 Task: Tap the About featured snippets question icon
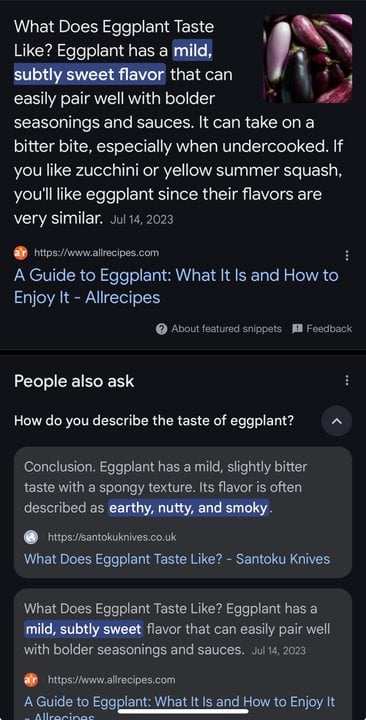click(x=161, y=329)
